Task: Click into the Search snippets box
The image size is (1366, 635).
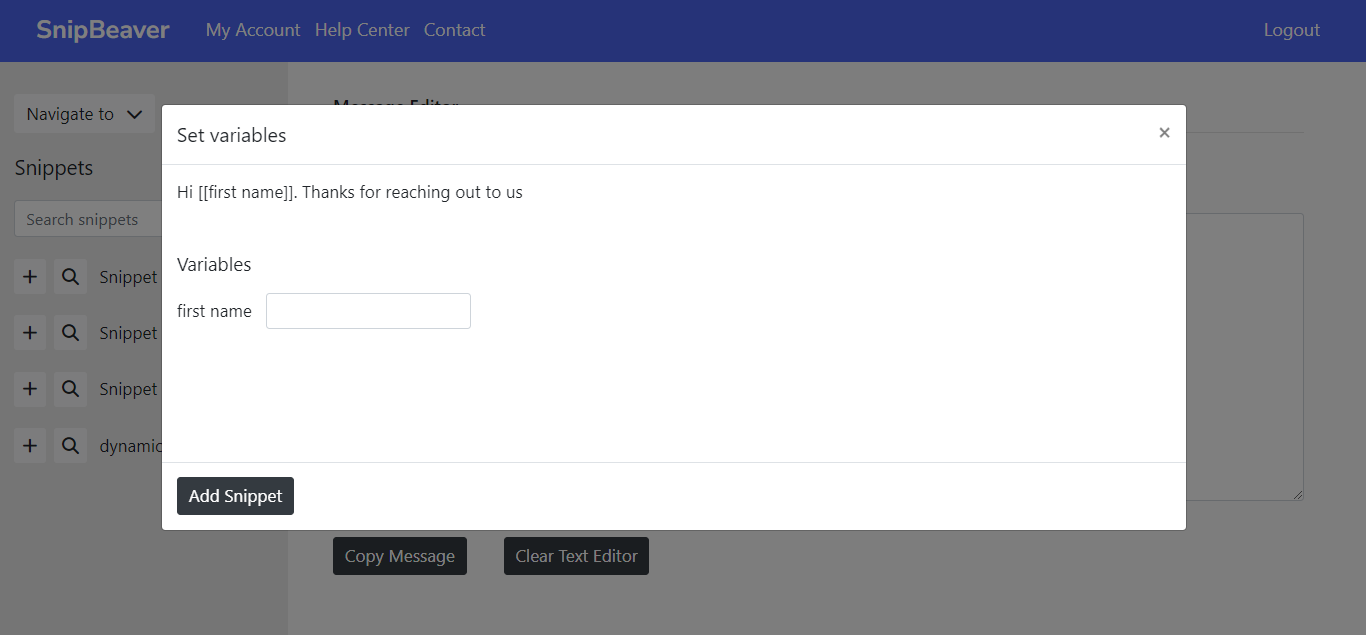Action: coord(88,220)
